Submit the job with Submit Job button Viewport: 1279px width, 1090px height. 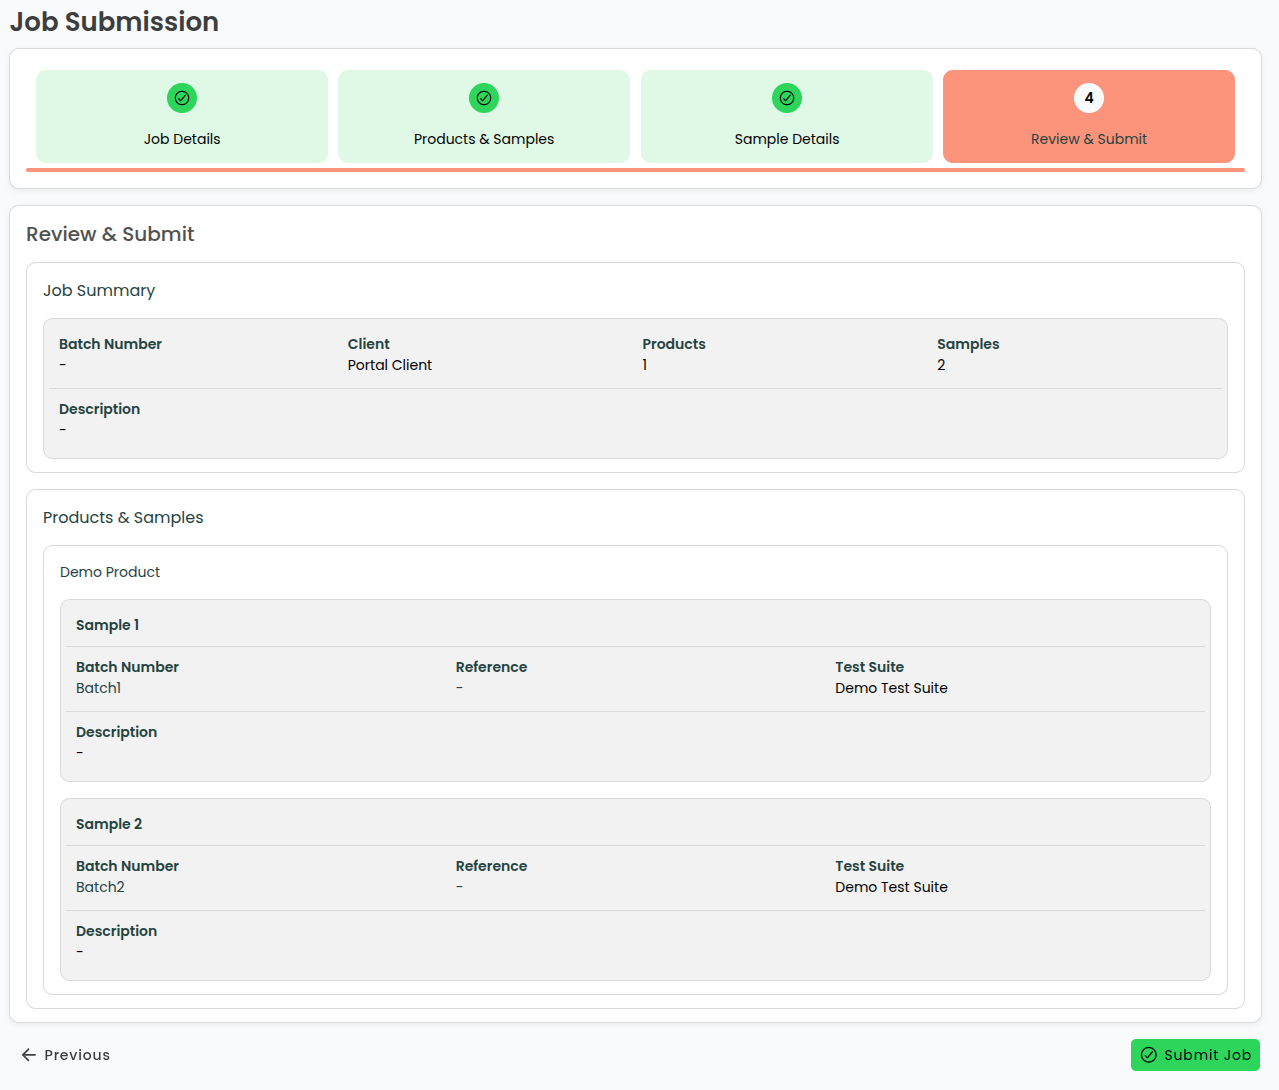click(1195, 1055)
